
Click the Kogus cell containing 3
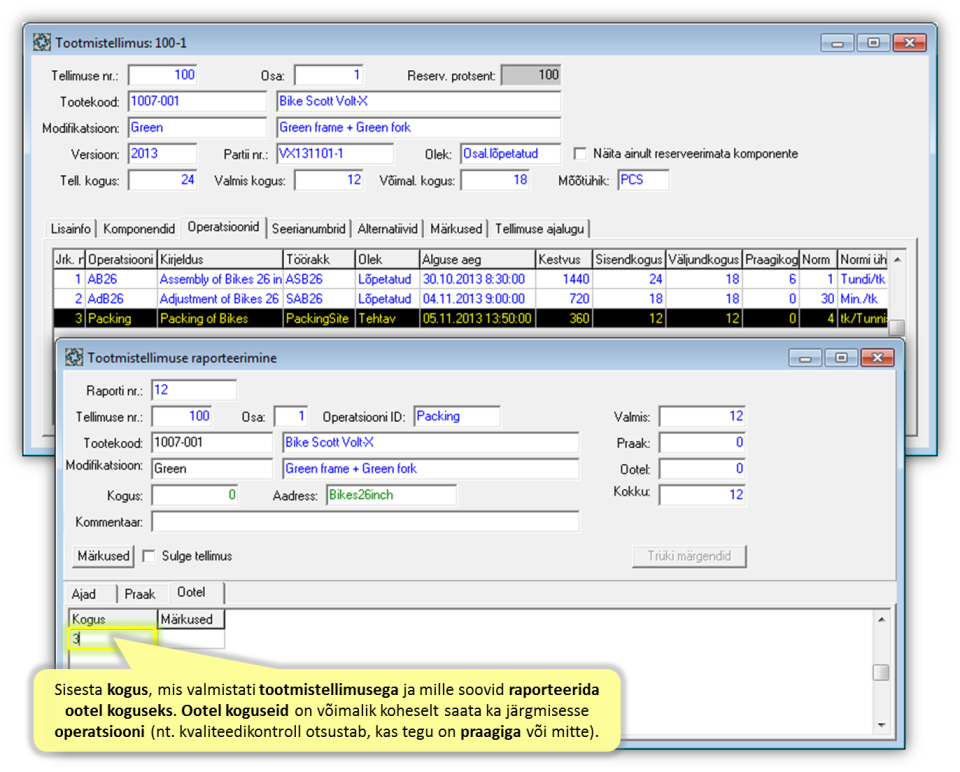(113, 639)
